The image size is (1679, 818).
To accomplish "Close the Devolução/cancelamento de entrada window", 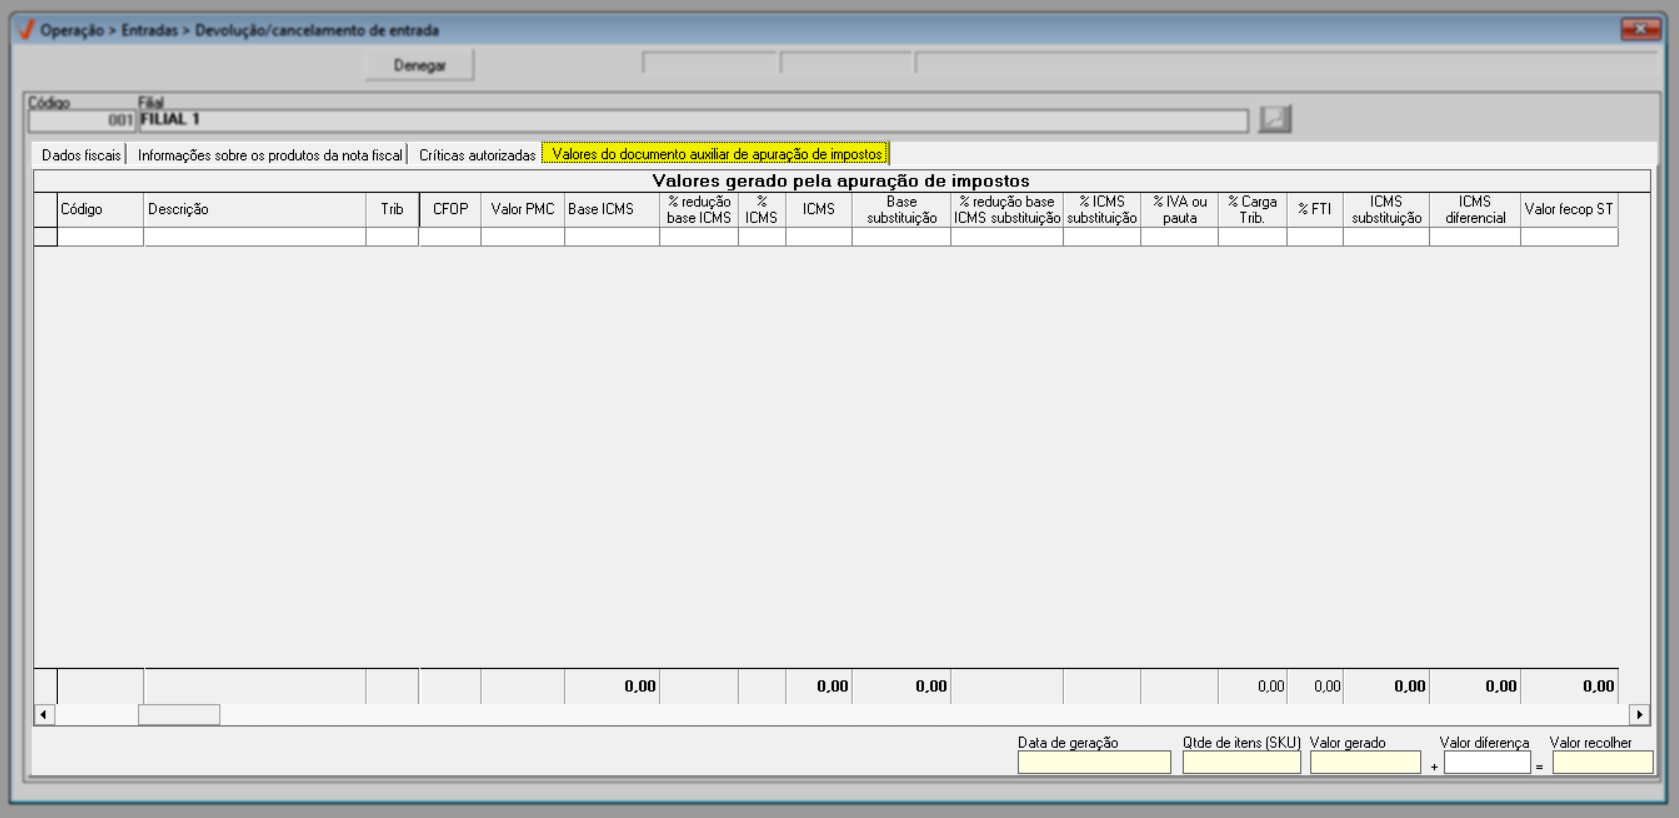I will (x=1640, y=30).
